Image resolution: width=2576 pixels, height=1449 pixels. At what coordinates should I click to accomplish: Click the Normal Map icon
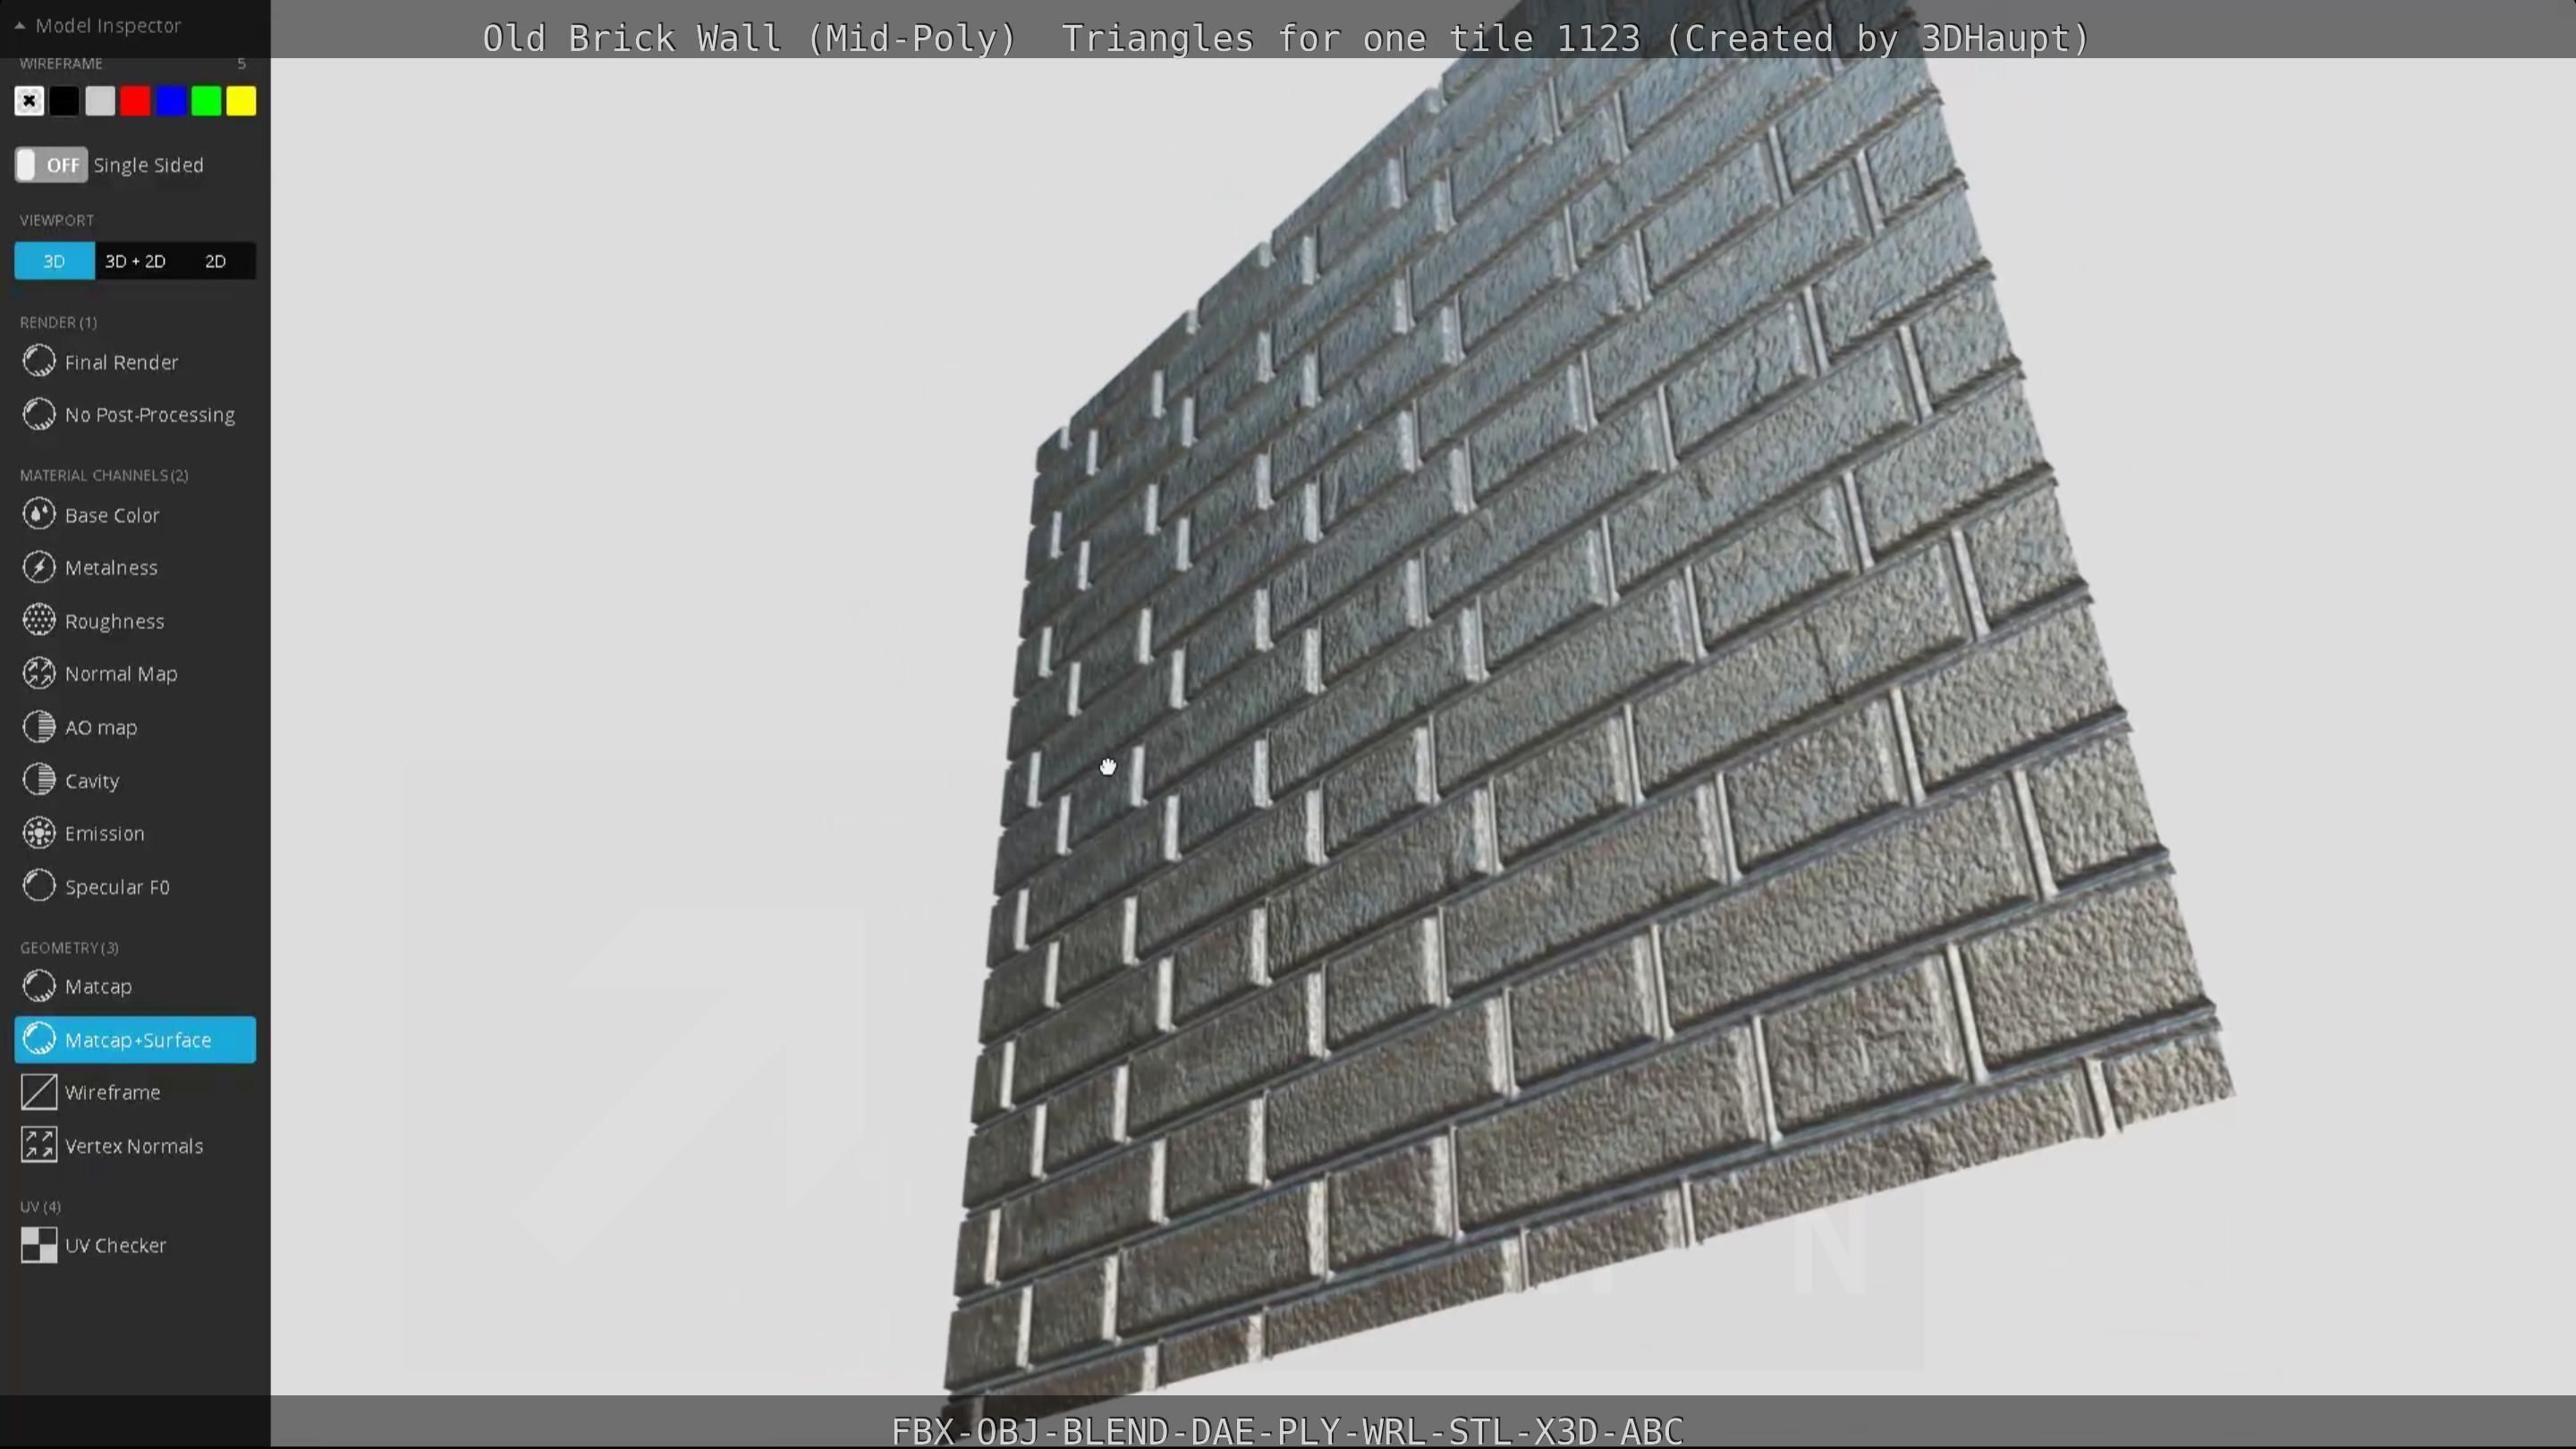pyautogui.click(x=39, y=674)
